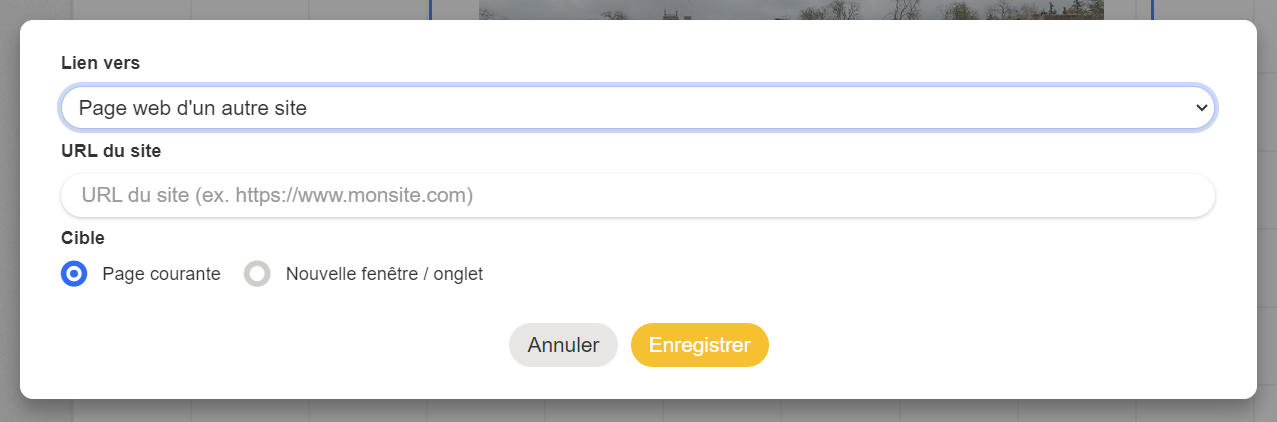Click the "Nouvelle fenêtre / onglet" label text

pyautogui.click(x=384, y=273)
